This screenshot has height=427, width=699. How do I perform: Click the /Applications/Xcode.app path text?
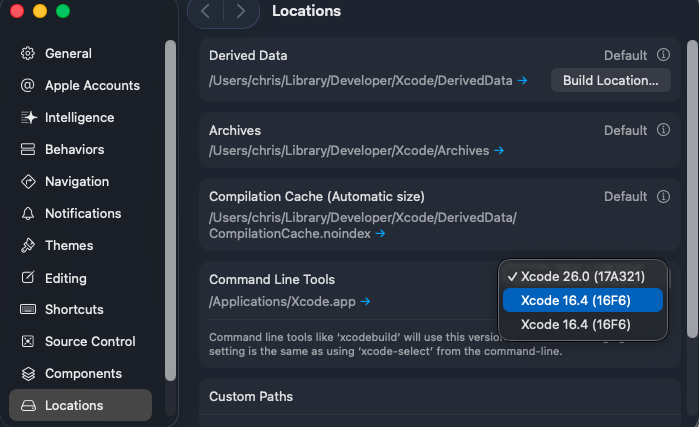click(x=282, y=302)
